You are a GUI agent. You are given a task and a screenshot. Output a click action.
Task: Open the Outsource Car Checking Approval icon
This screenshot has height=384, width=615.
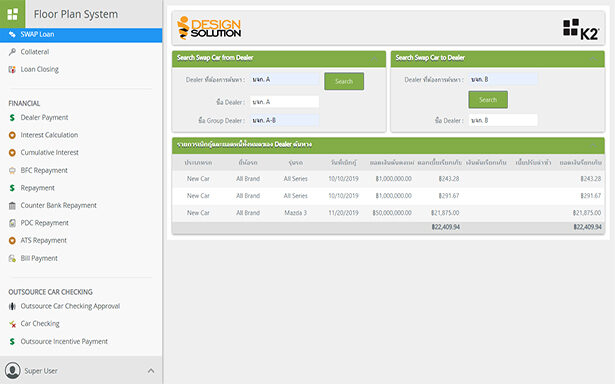12,306
